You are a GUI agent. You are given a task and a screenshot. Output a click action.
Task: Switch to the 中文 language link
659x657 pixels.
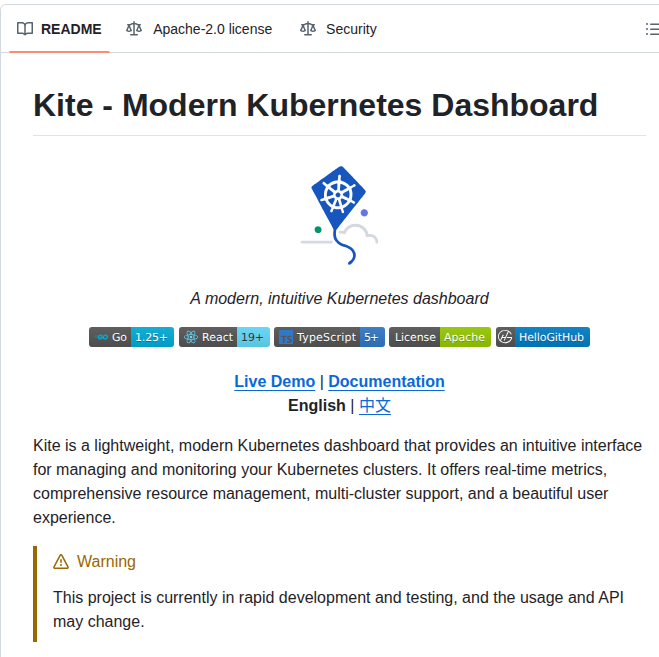pyautogui.click(x=375, y=405)
